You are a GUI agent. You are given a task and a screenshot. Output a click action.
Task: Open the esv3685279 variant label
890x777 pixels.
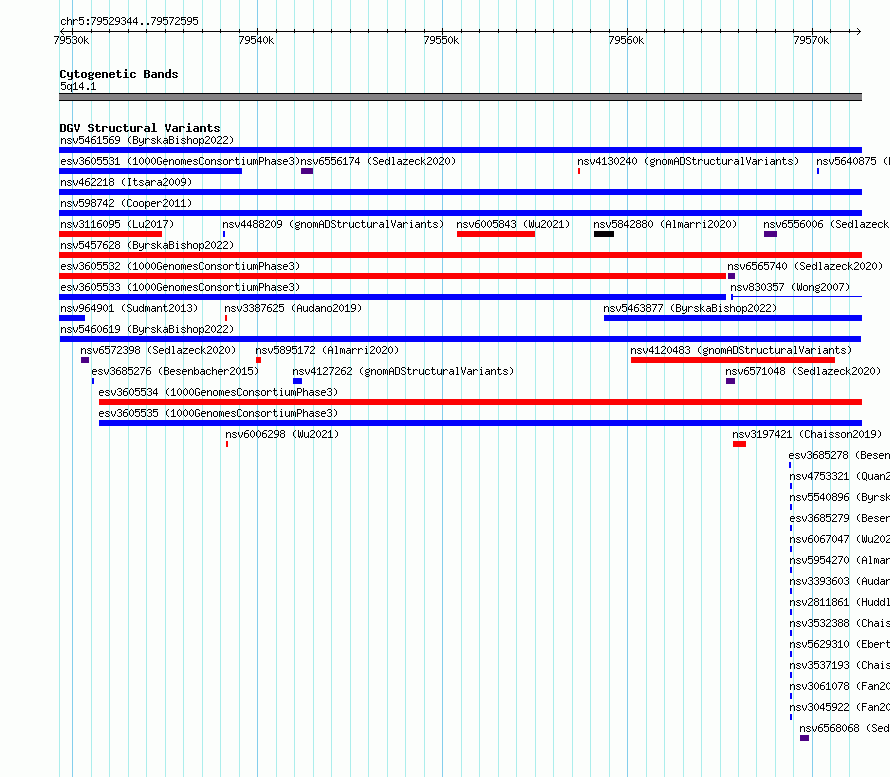coord(839,518)
